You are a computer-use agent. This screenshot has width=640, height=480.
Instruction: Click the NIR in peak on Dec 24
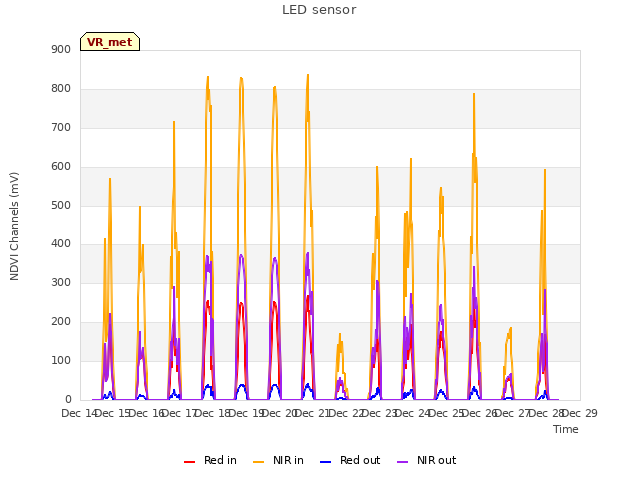pos(411,159)
